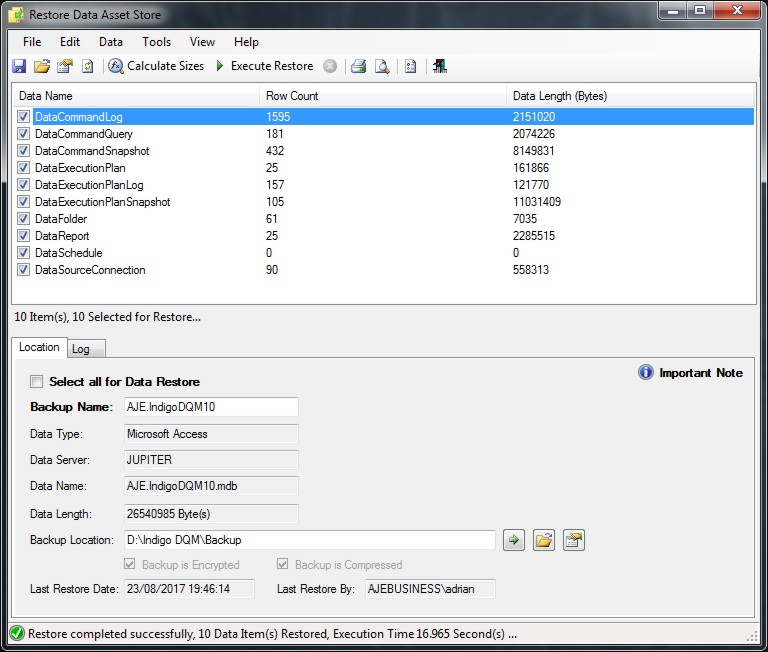Click into the Backup Name text field
Image resolution: width=768 pixels, height=652 pixels.
coord(210,407)
